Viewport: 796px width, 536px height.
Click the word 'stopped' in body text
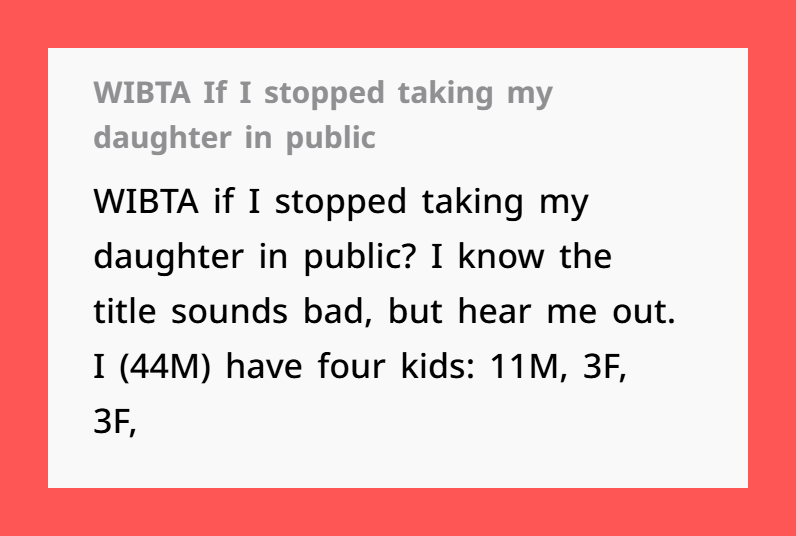[x=341, y=203]
